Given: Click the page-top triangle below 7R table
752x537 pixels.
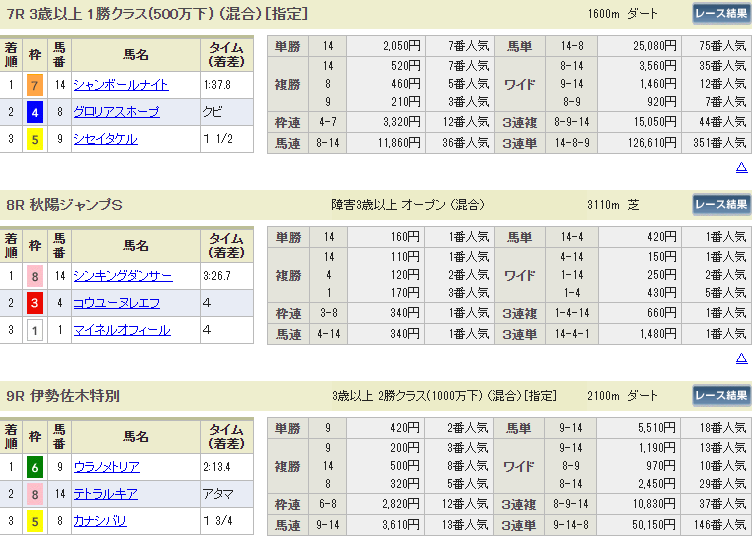Looking at the screenshot, I should coord(741,167).
